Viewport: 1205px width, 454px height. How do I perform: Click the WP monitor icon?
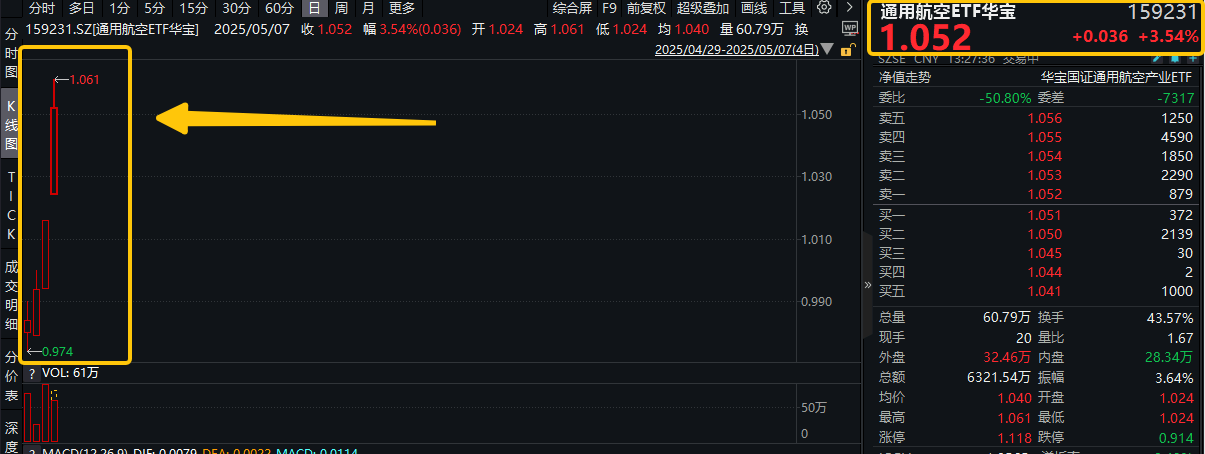pyautogui.click(x=850, y=29)
